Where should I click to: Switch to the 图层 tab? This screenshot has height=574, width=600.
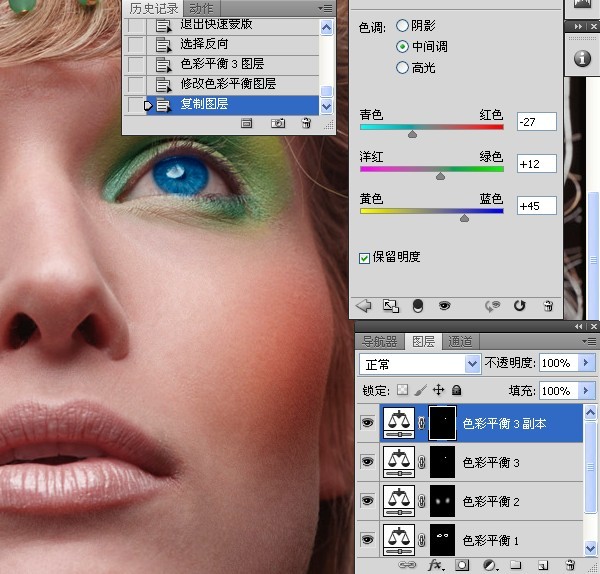(423, 341)
